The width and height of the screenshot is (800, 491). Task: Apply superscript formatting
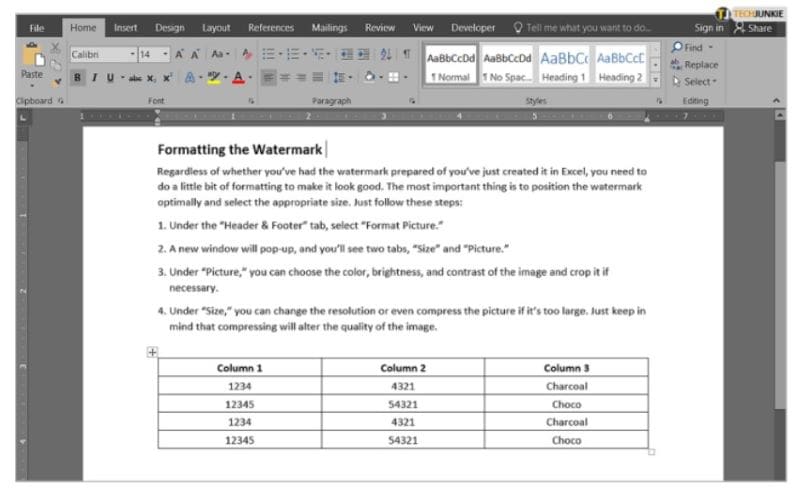click(167, 78)
